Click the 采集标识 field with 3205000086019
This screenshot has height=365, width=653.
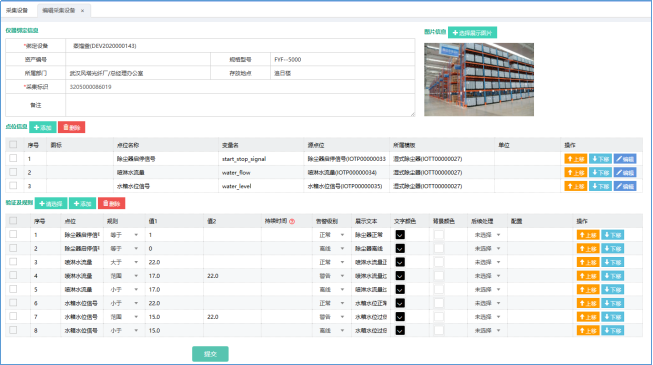240,87
